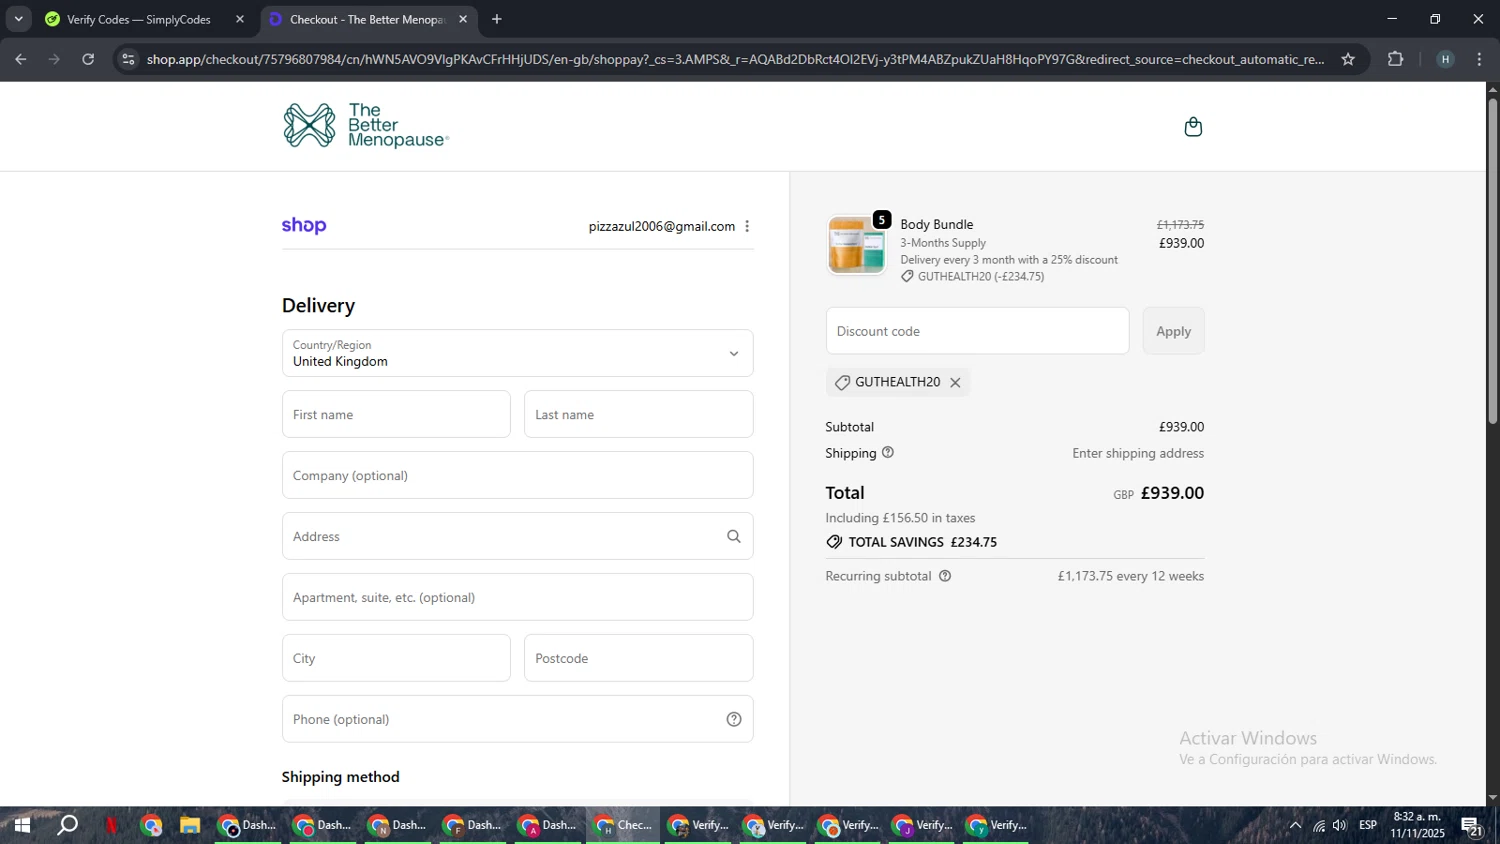This screenshot has height=844, width=1500.
Task: Open taskbar clock and date
Action: [1417, 825]
